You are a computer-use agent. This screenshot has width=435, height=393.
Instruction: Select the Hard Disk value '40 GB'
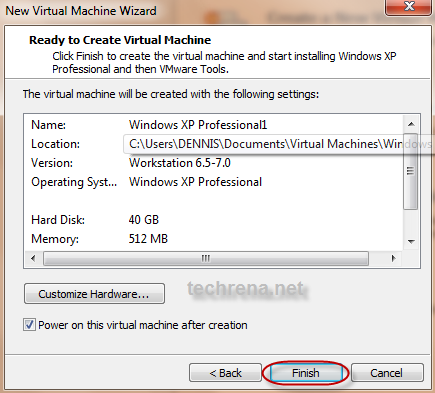pyautogui.click(x=144, y=220)
